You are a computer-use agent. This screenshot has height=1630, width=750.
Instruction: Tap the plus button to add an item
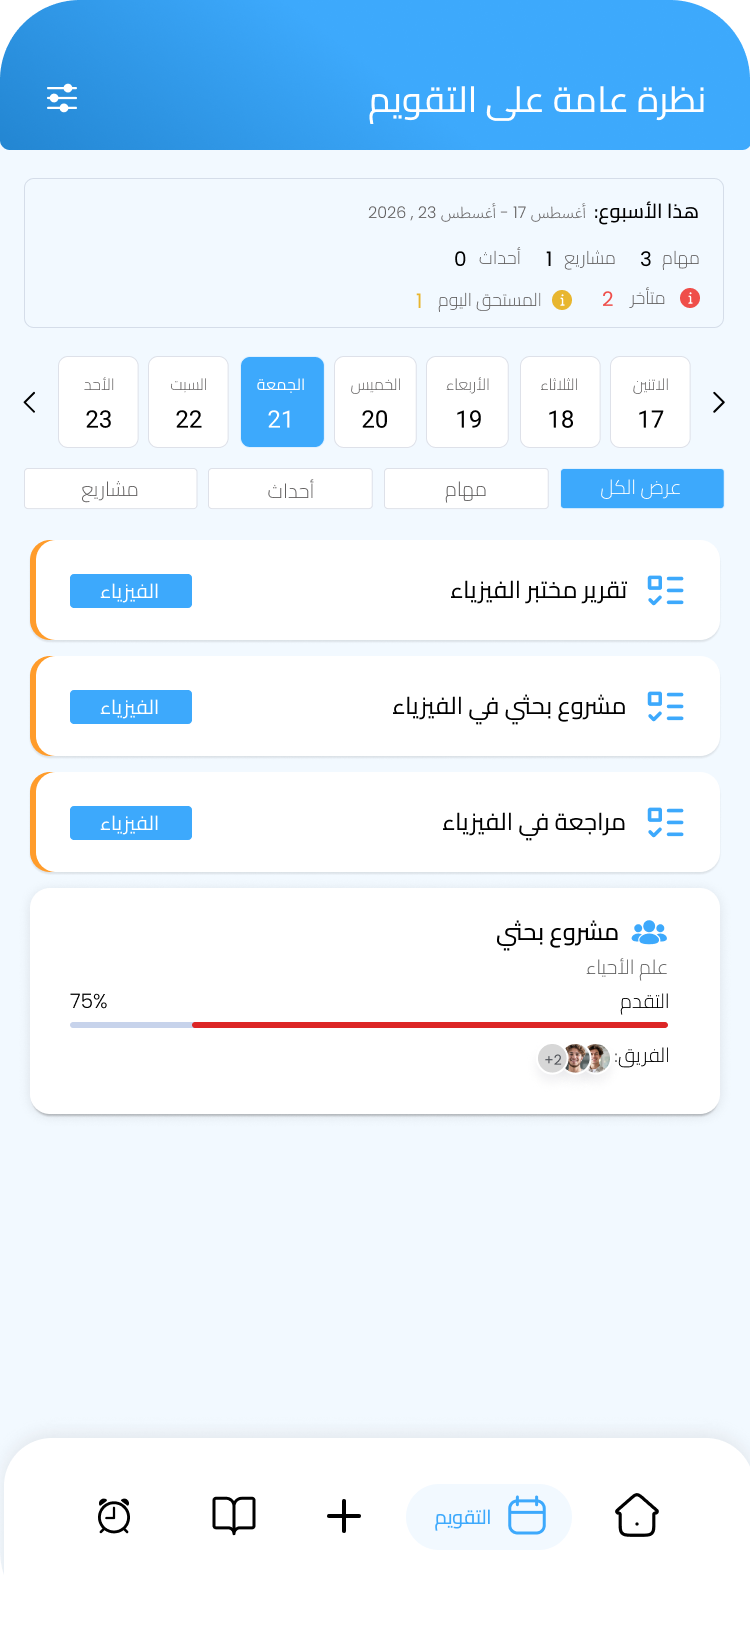[344, 1515]
